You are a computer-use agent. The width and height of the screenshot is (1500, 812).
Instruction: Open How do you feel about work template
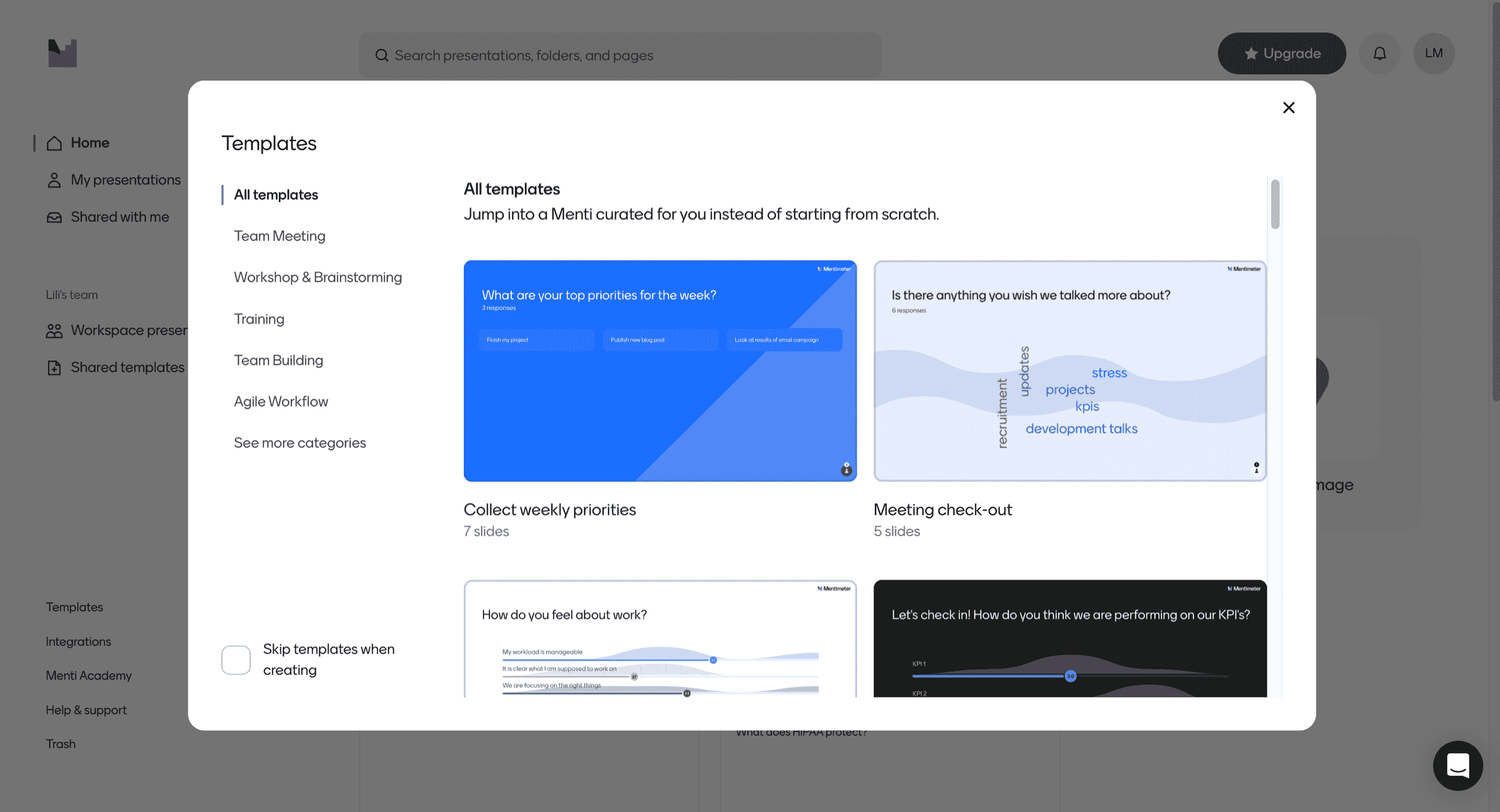660,639
